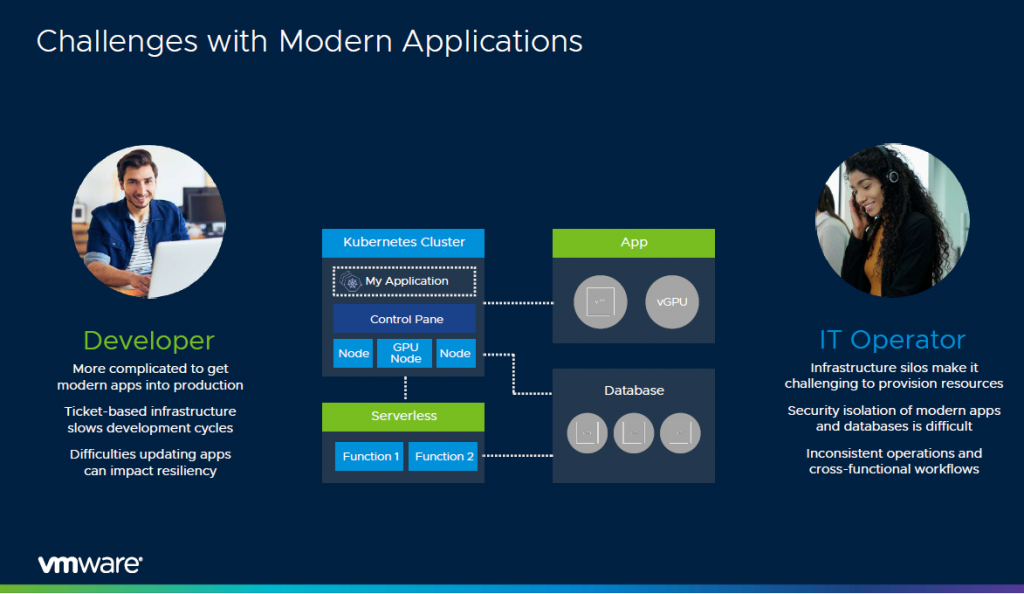Viewport: 1024px width, 594px height.
Task: Click the vGPU circle icon
Action: [672, 301]
